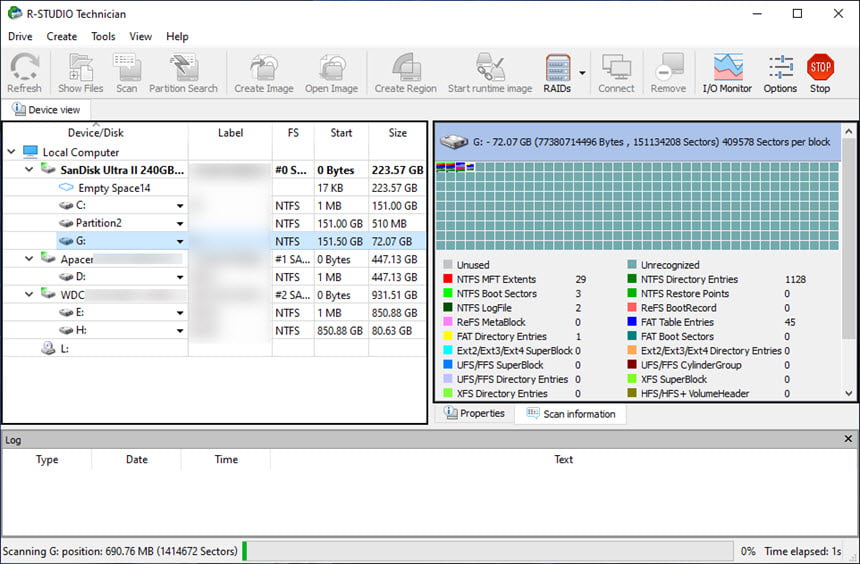Click the Create Image toolbar icon
The height and width of the screenshot is (564, 860).
[264, 73]
